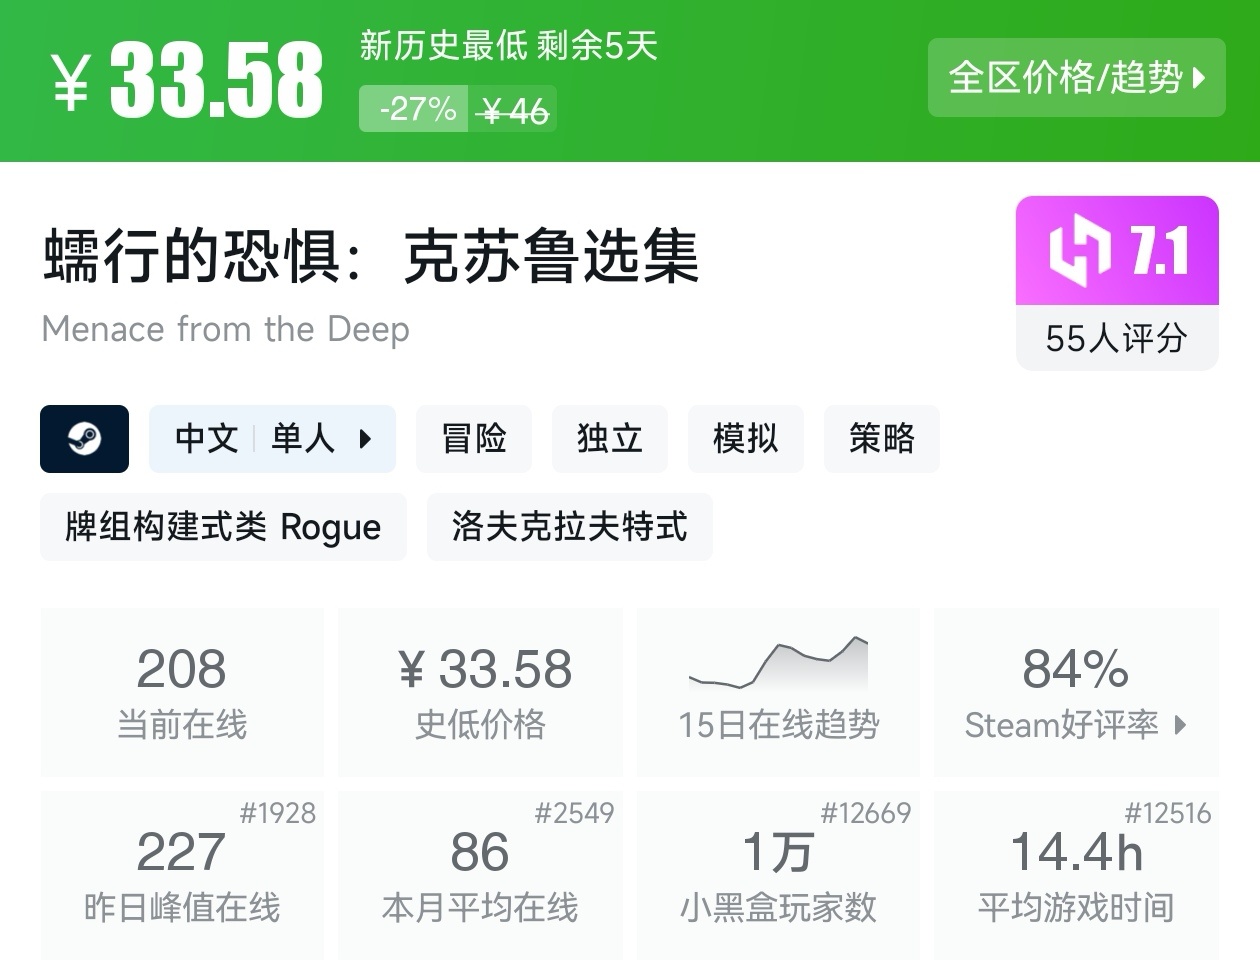Viewport: 1260px width, 970px height.
Task: Select the 冒险 genre tag
Action: pyautogui.click(x=474, y=439)
